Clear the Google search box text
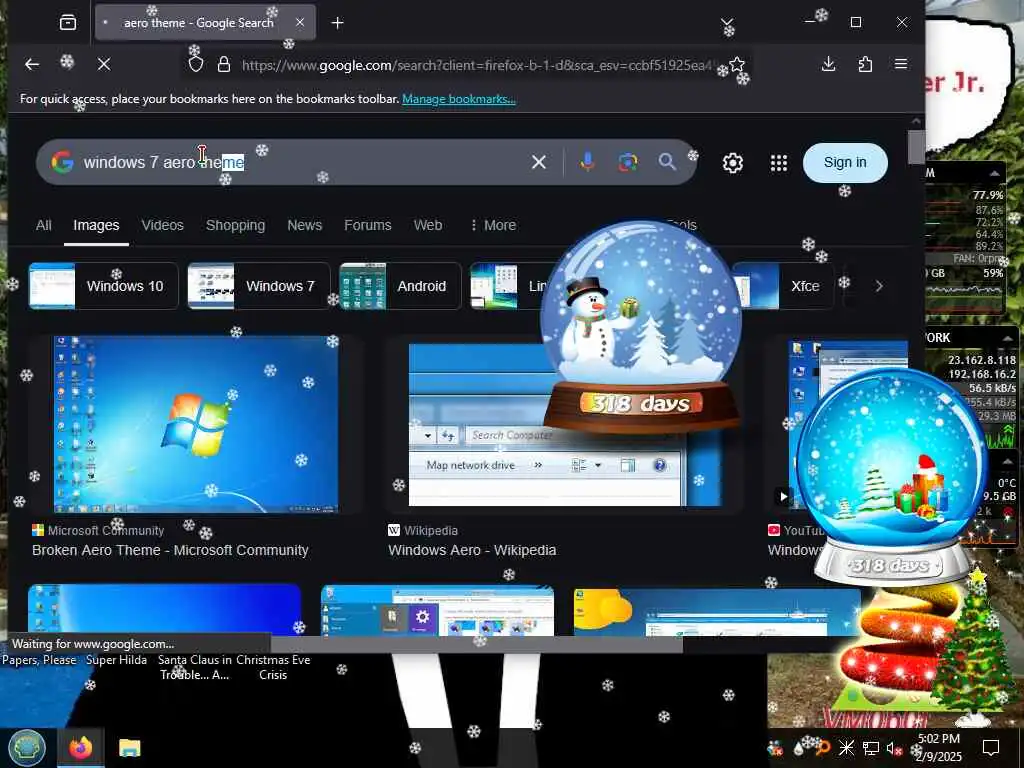Screen dimensions: 1024x768 click(x=539, y=162)
